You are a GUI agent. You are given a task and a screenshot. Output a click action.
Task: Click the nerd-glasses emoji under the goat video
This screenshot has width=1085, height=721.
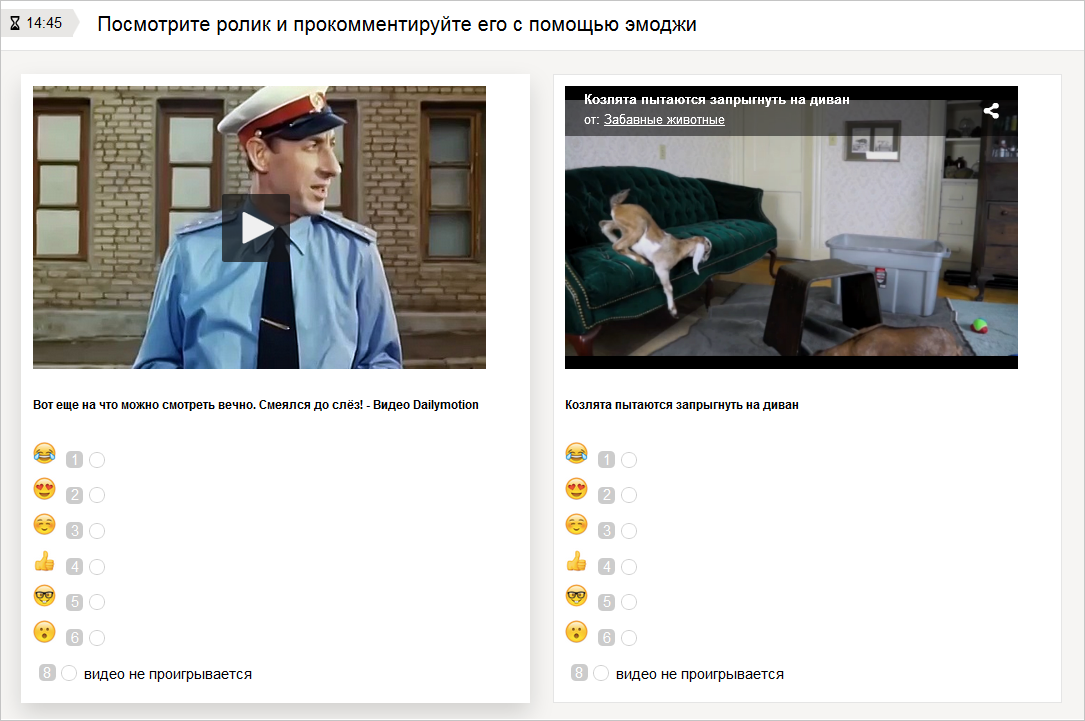(576, 596)
